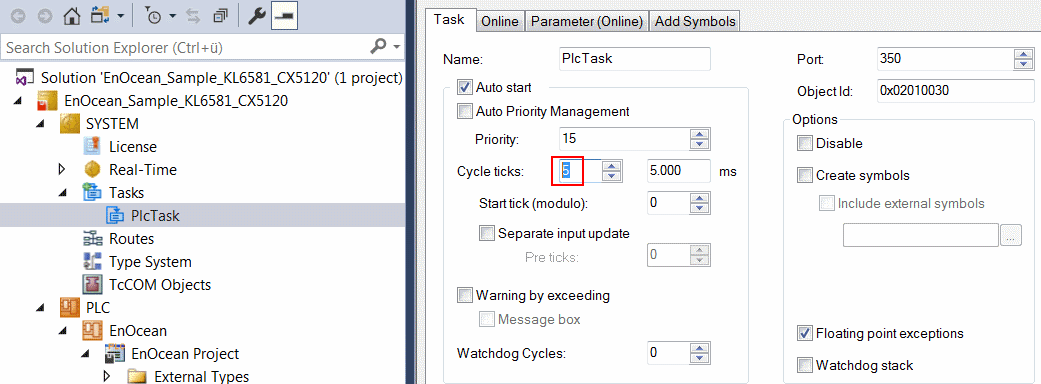Open the Add Symbols tab

pos(695,21)
